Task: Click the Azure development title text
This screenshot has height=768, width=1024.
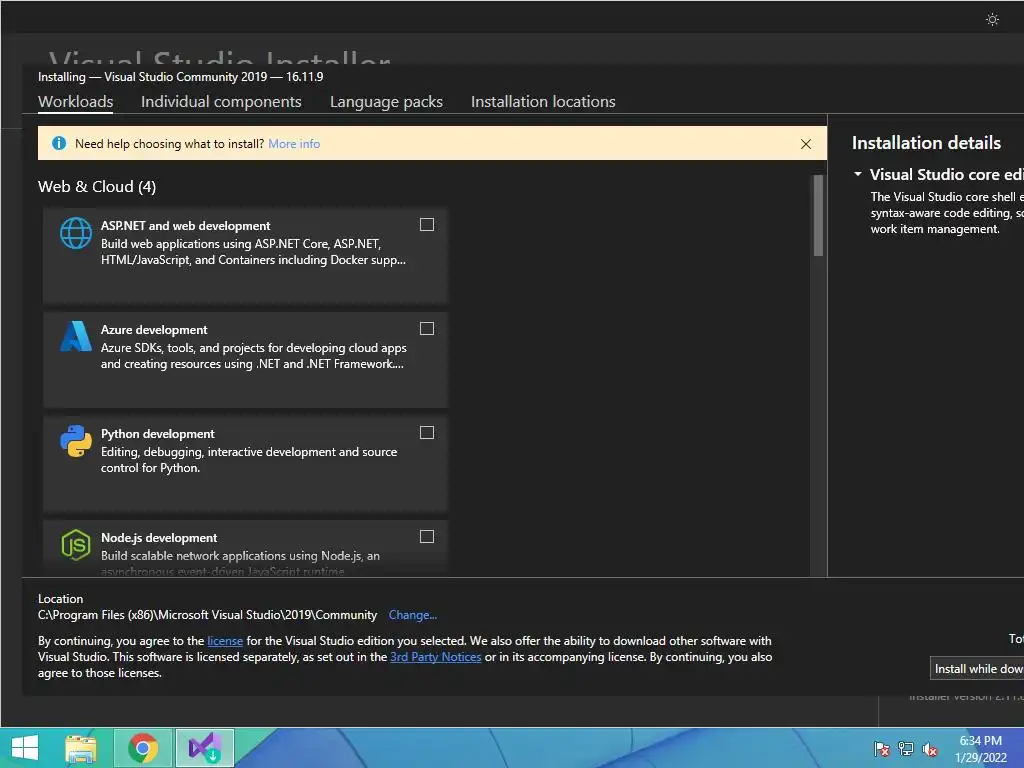Action: coord(154,330)
